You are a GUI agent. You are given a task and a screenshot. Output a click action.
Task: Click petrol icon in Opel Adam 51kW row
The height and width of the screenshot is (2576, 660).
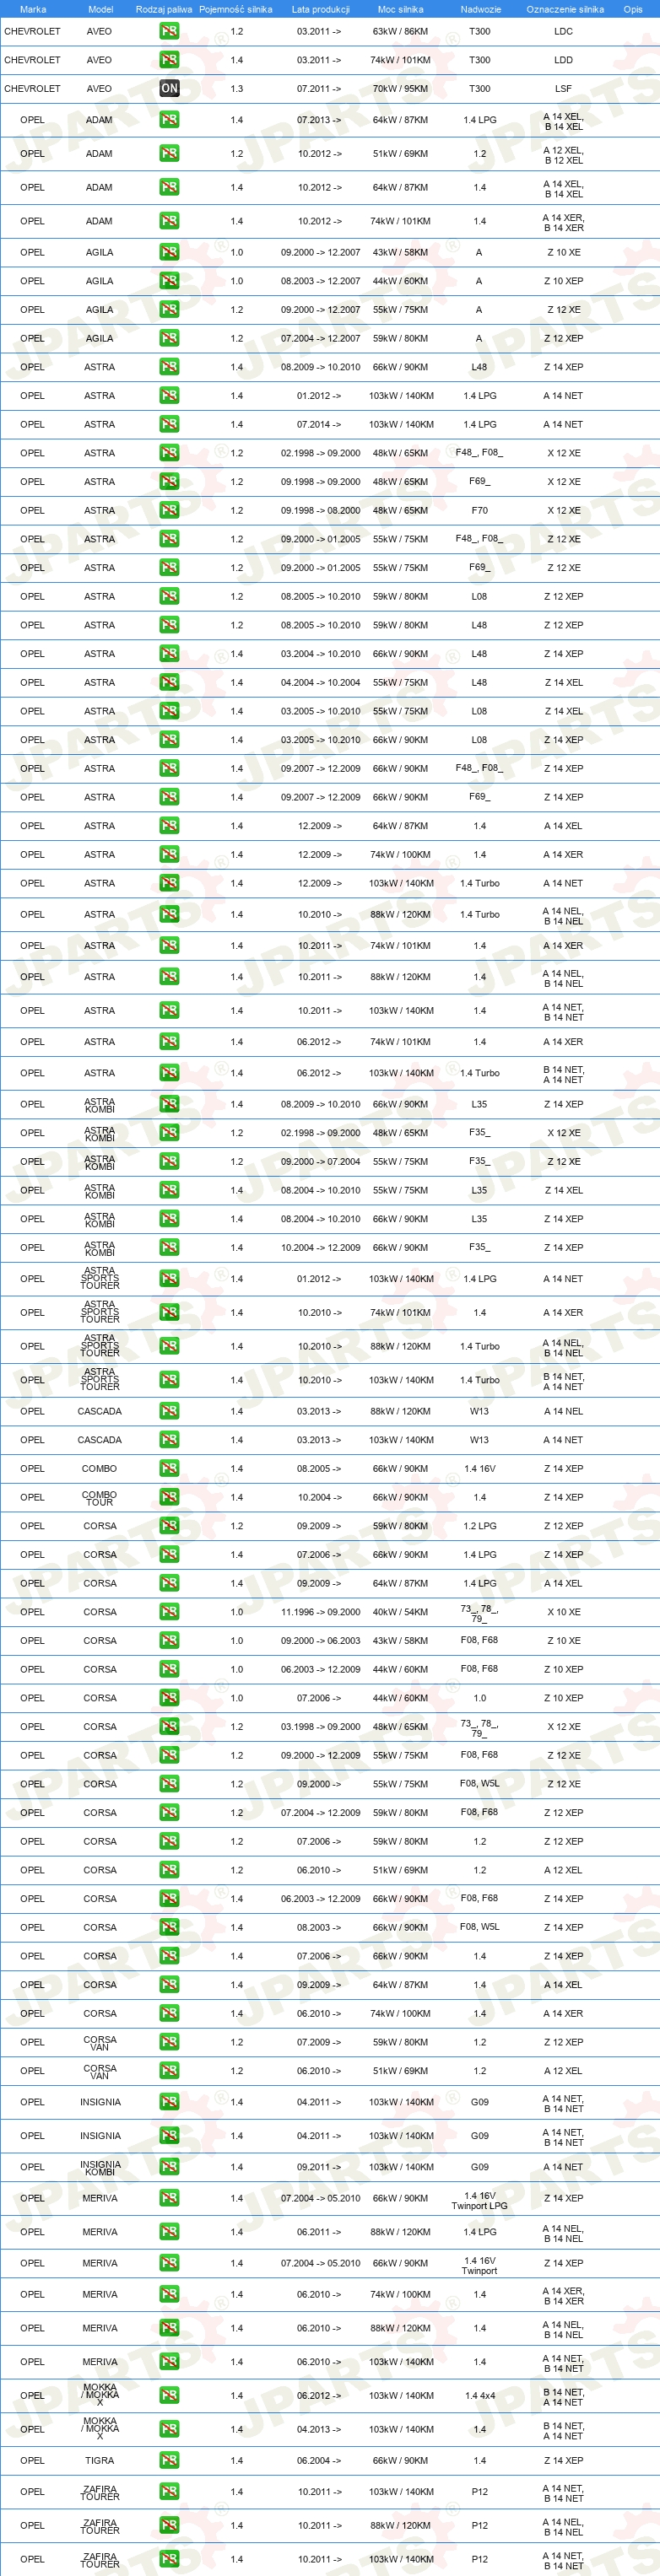click(169, 154)
